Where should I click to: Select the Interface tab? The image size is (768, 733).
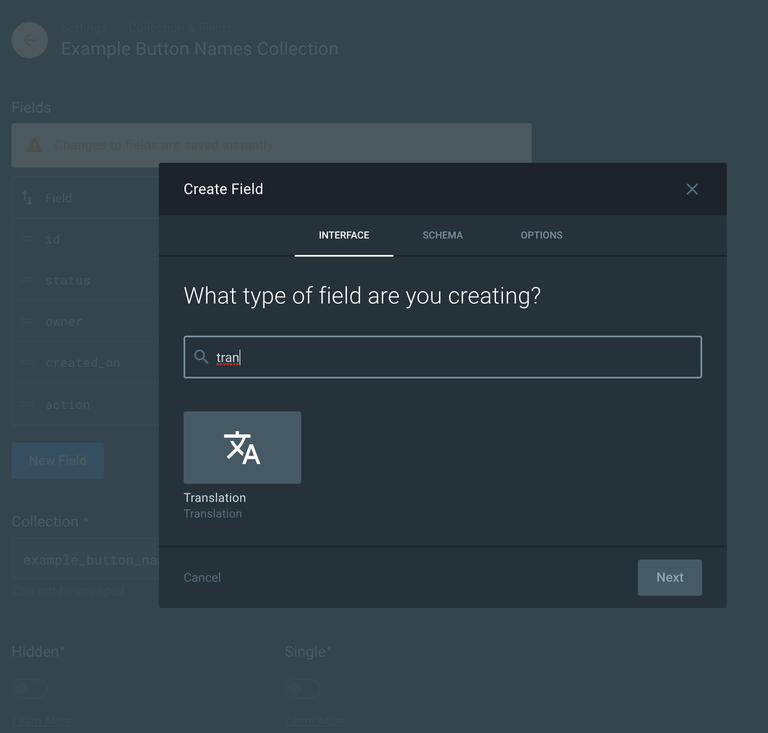coord(344,235)
